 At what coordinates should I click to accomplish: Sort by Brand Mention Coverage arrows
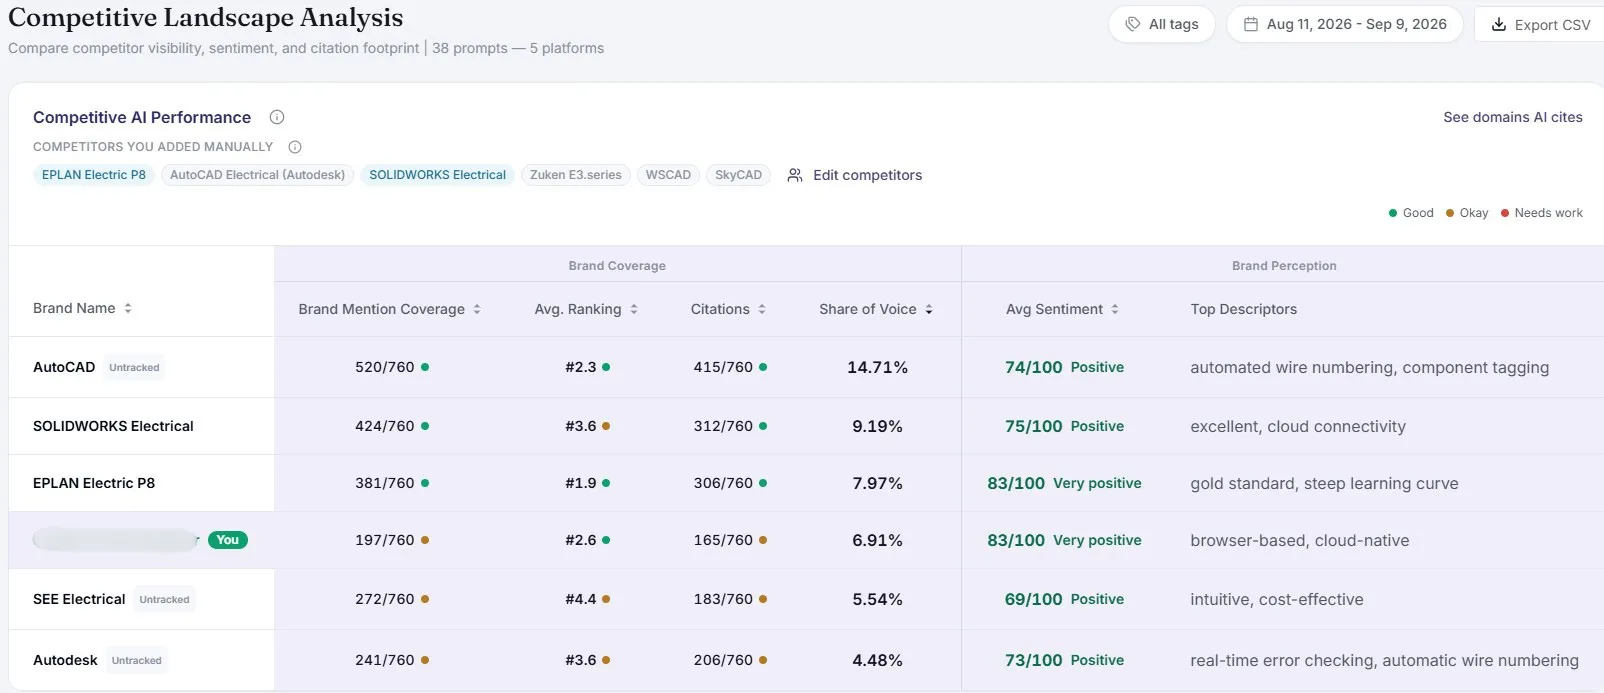click(477, 309)
